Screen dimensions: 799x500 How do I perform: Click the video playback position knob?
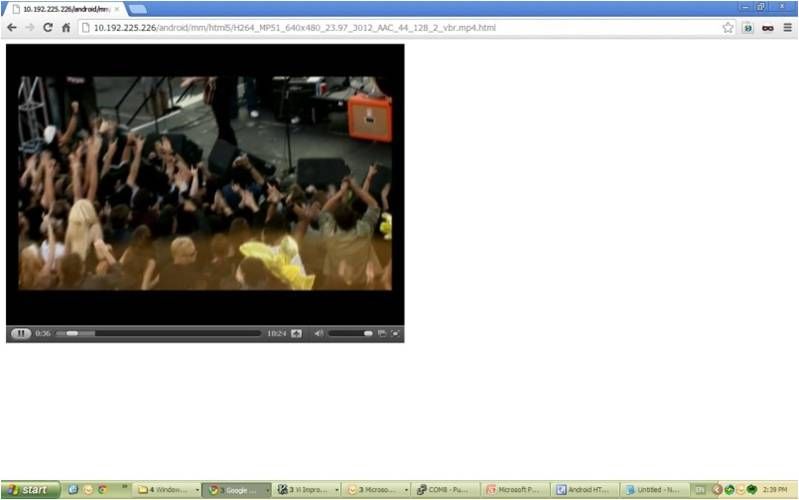(x=72, y=333)
